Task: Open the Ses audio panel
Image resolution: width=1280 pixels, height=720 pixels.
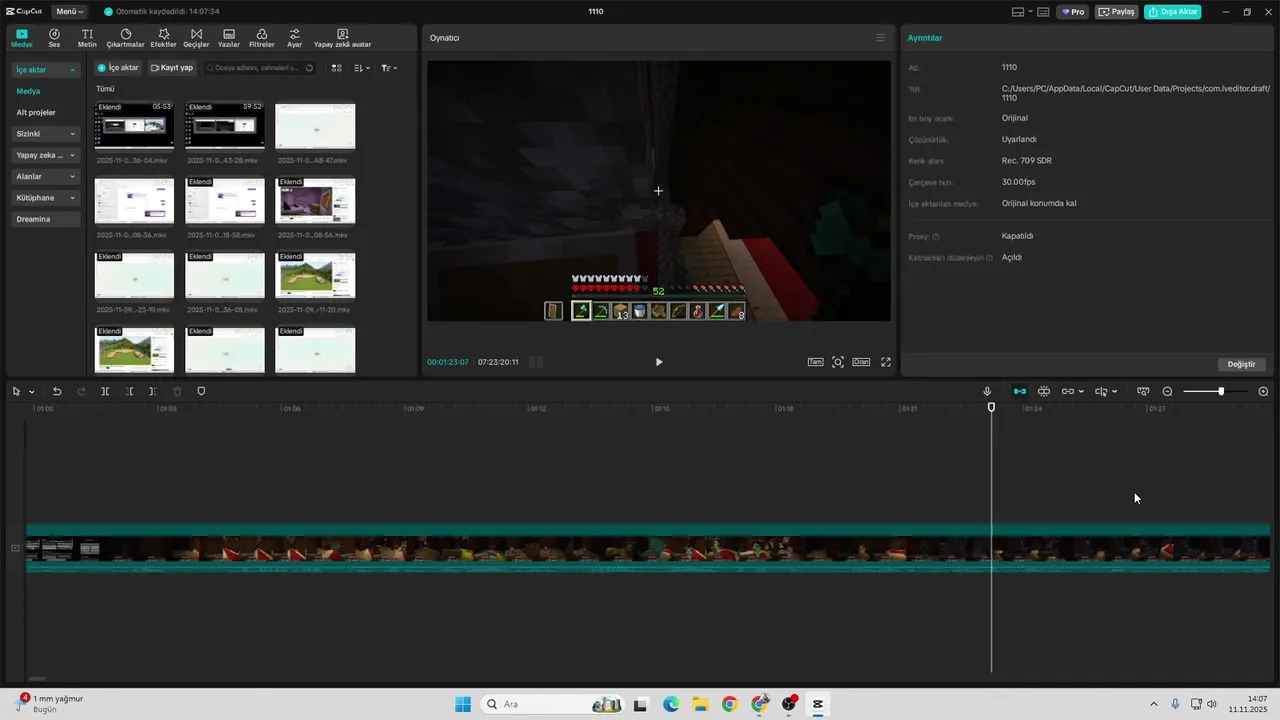Action: tap(54, 38)
